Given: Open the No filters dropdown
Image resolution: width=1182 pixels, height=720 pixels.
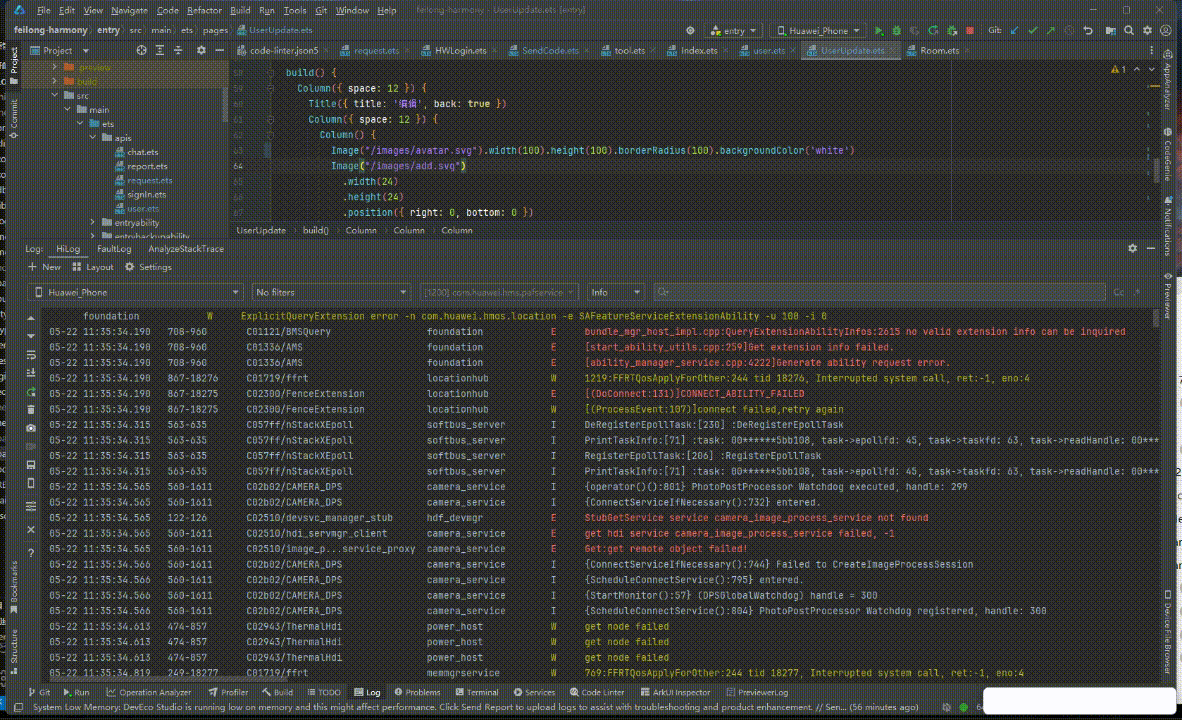Looking at the screenshot, I should [x=331, y=292].
